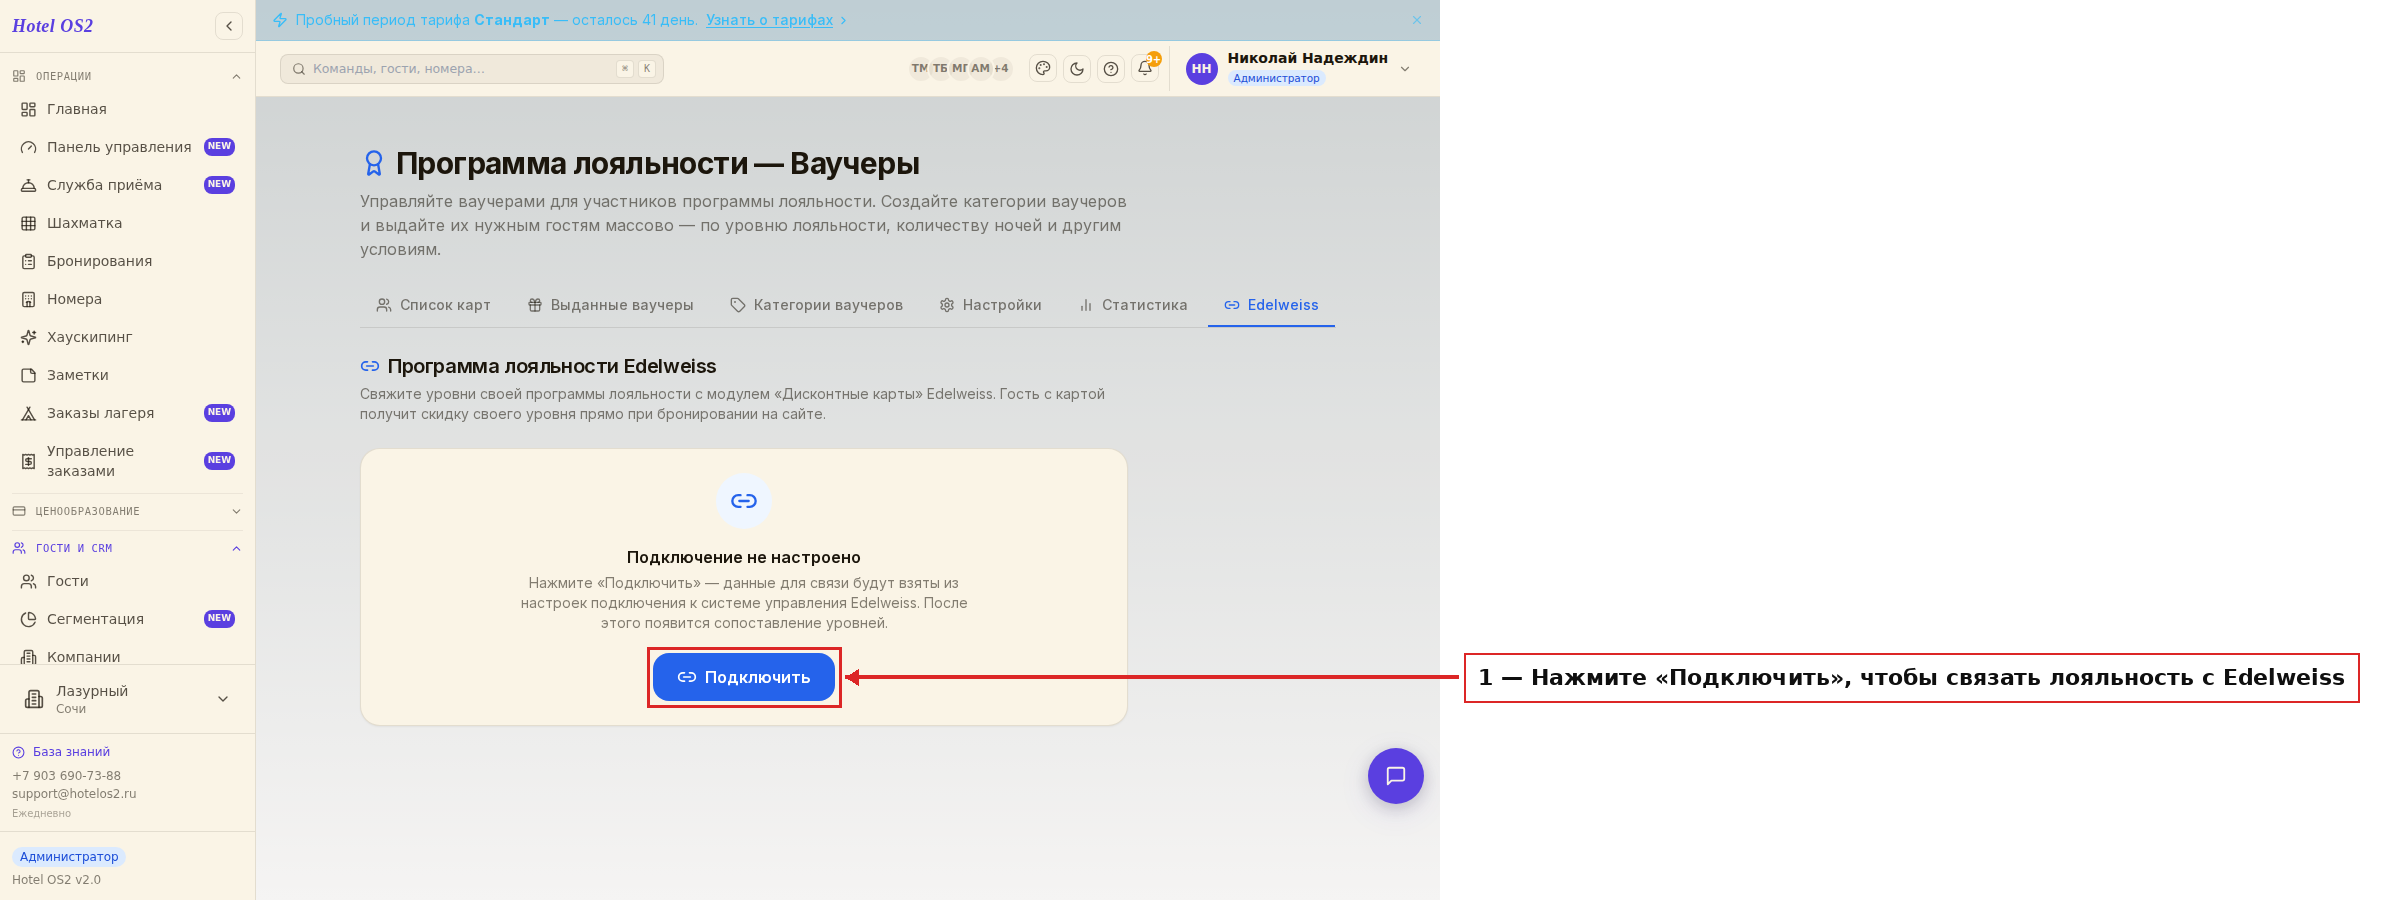Viewport: 2383px width, 900px height.
Task: Open the floating chat bubble button
Action: [1396, 776]
